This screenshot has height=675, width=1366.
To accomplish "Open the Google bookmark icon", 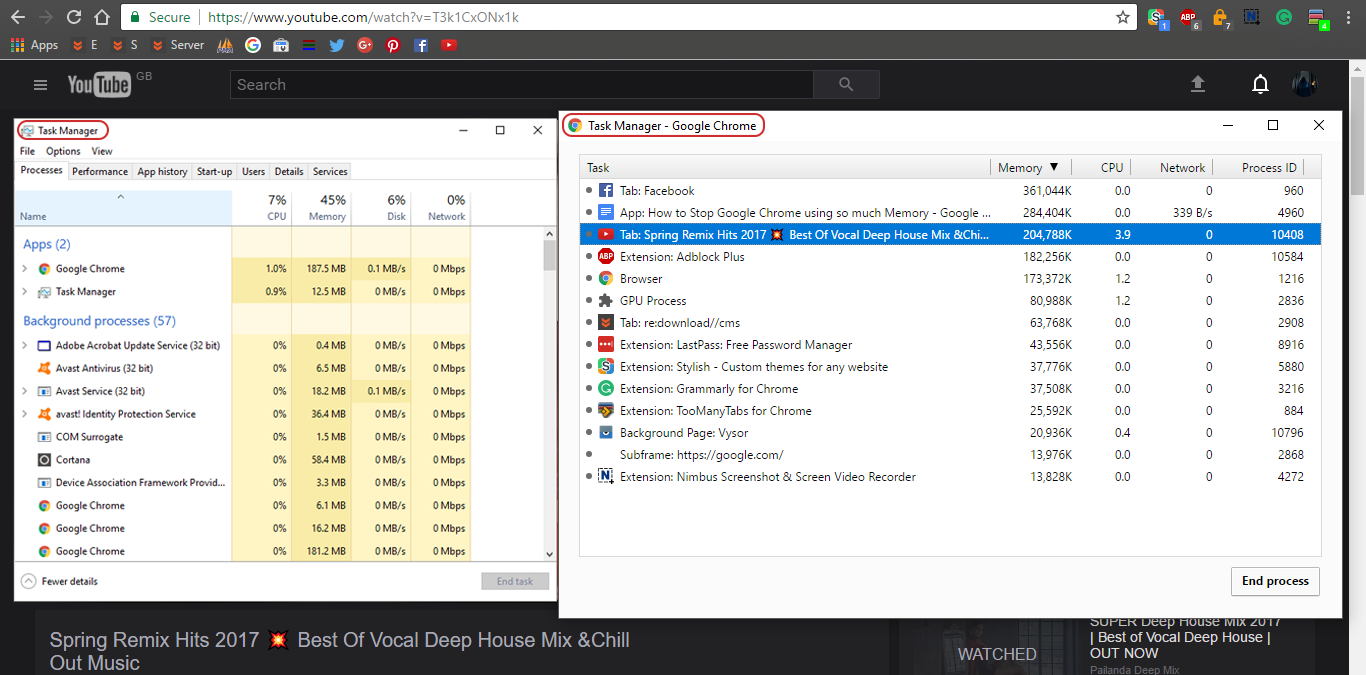I will coord(252,45).
